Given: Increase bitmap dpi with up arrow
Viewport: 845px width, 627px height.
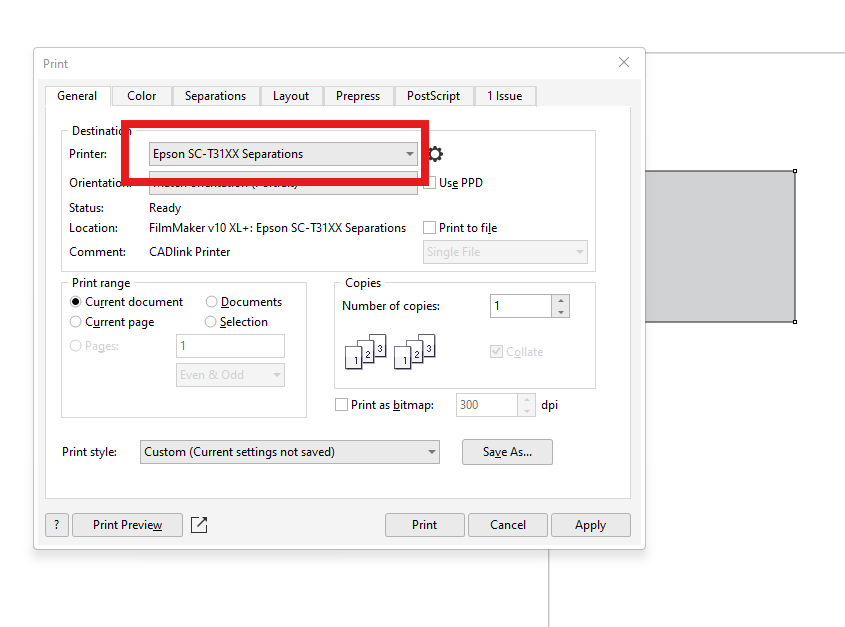Looking at the screenshot, I should (x=527, y=399).
